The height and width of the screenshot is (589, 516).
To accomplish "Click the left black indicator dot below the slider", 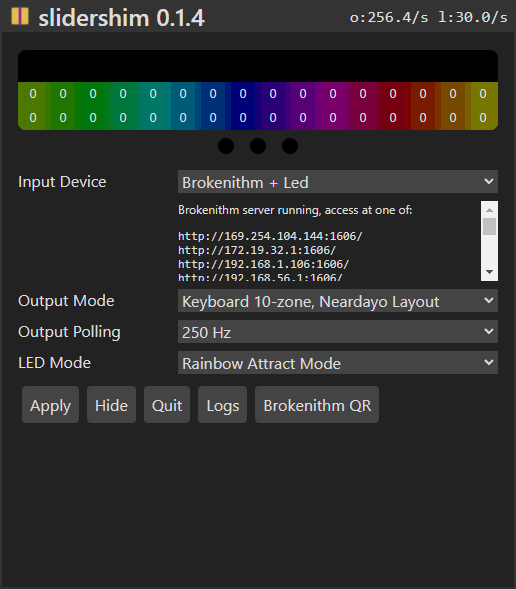I will pos(226,146).
